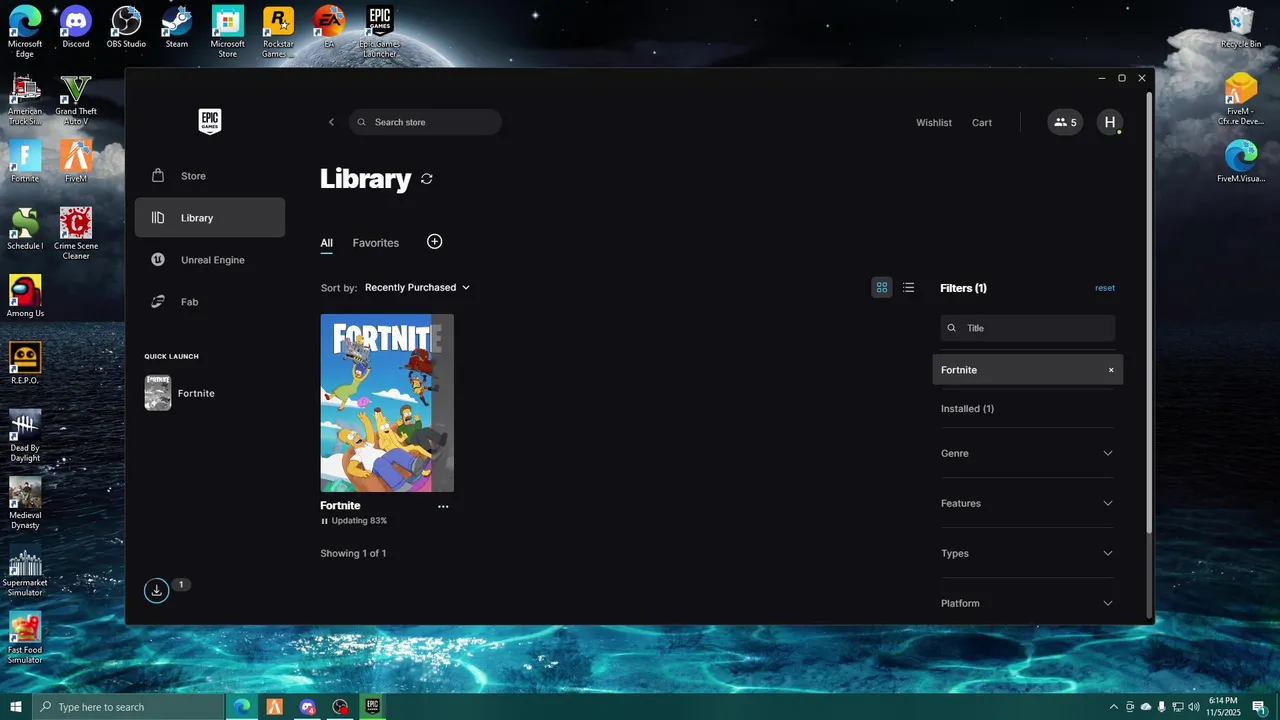Open Microsoft Store desktop shortcut
1280x720 pixels.
[228, 32]
